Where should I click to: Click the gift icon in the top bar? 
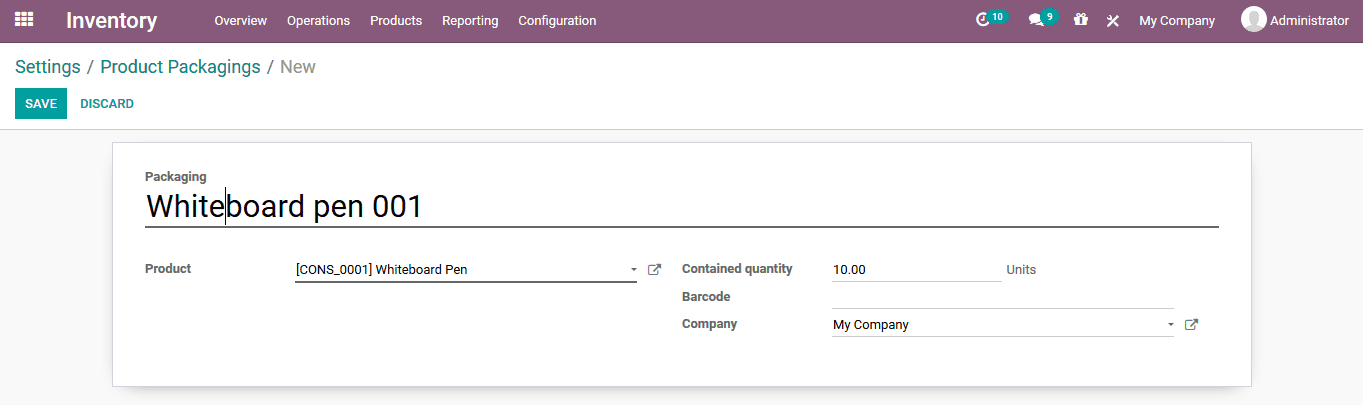coord(1080,20)
